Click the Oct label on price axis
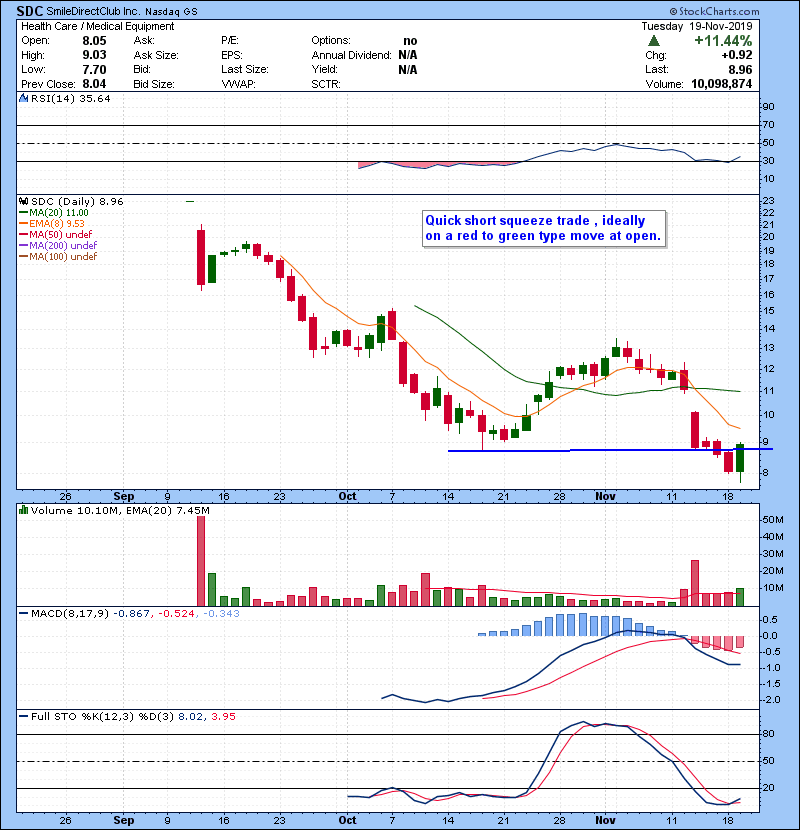 pyautogui.click(x=347, y=496)
